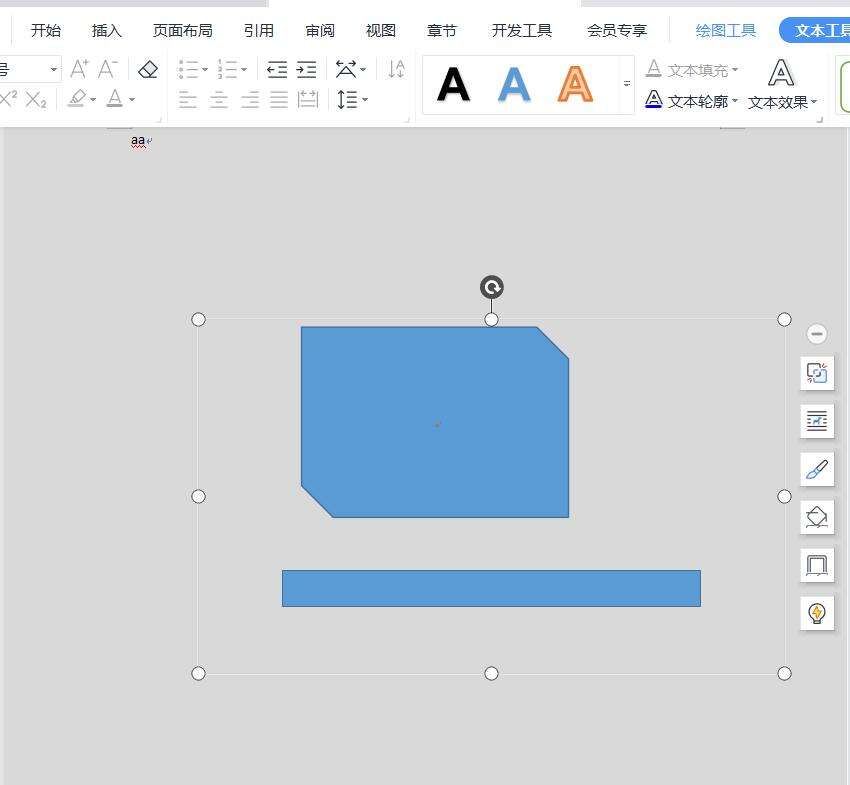Collapse the floating toolbar with minus button

[817, 334]
